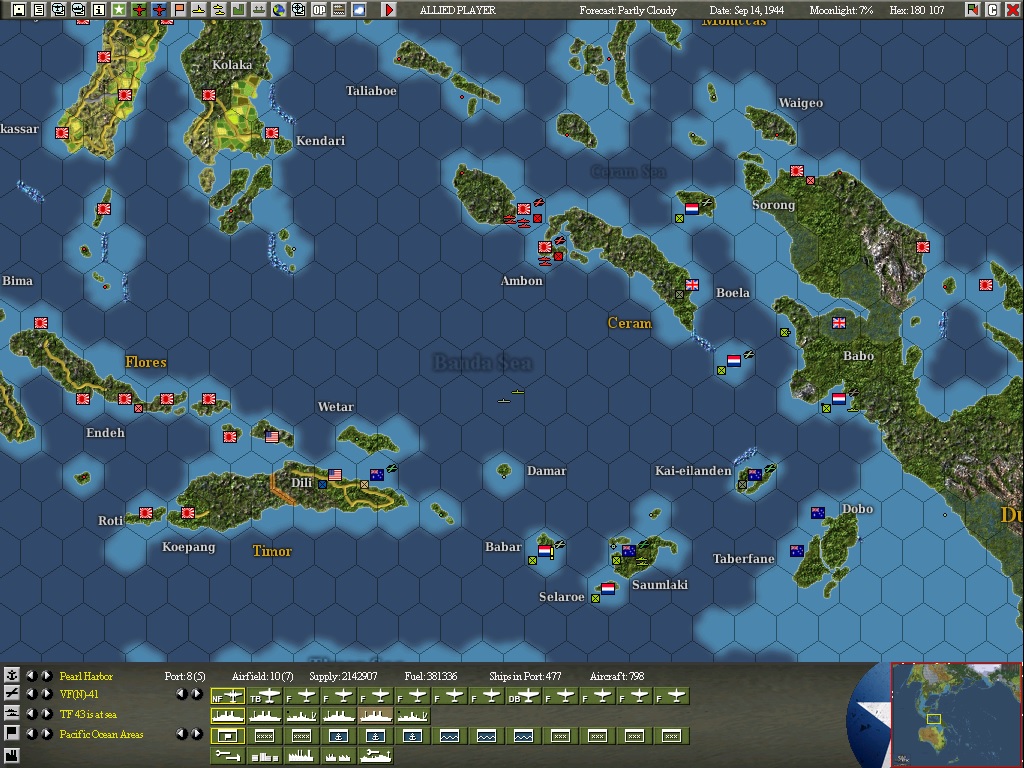
Task: Click the flag icon beside Pacific Ocean Areas
Action: coord(11,733)
